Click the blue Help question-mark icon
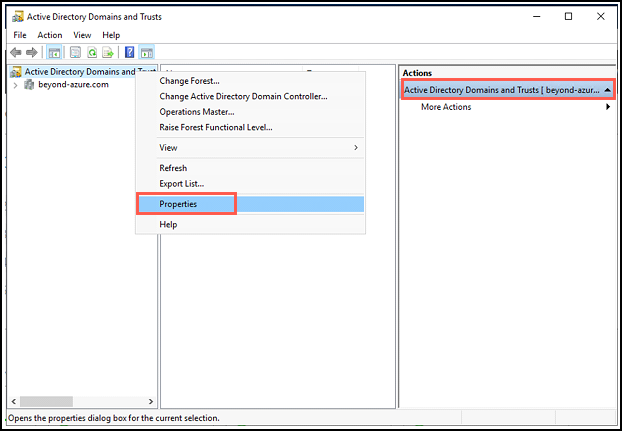 (129, 52)
